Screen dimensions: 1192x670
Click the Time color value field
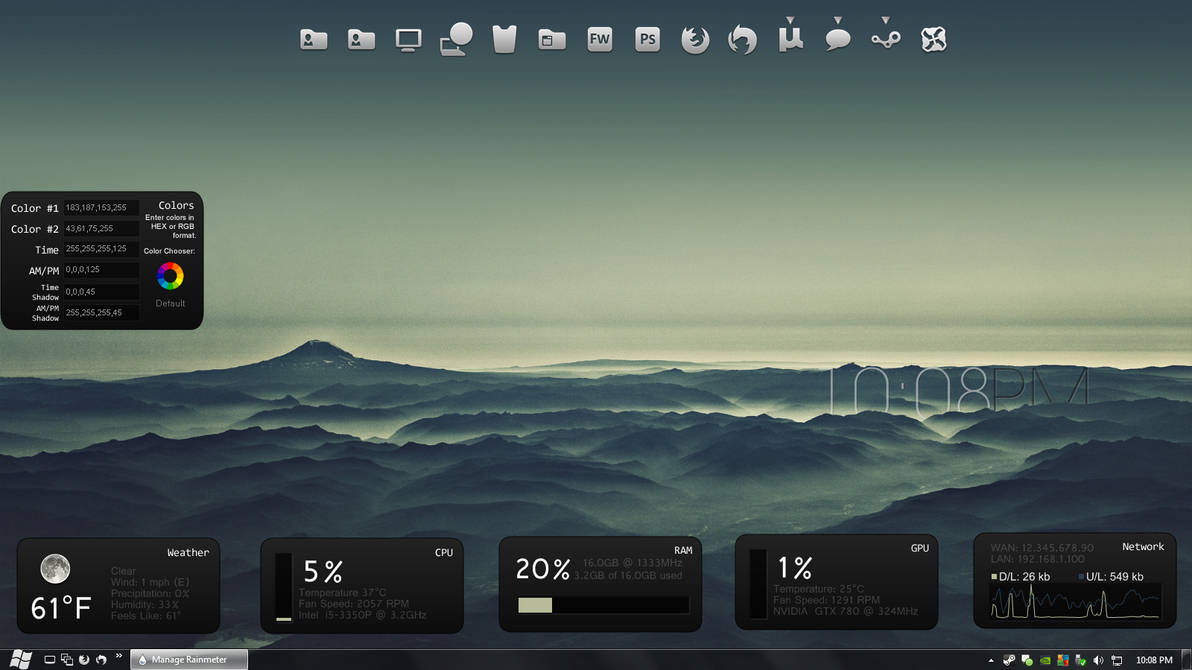tap(100, 249)
